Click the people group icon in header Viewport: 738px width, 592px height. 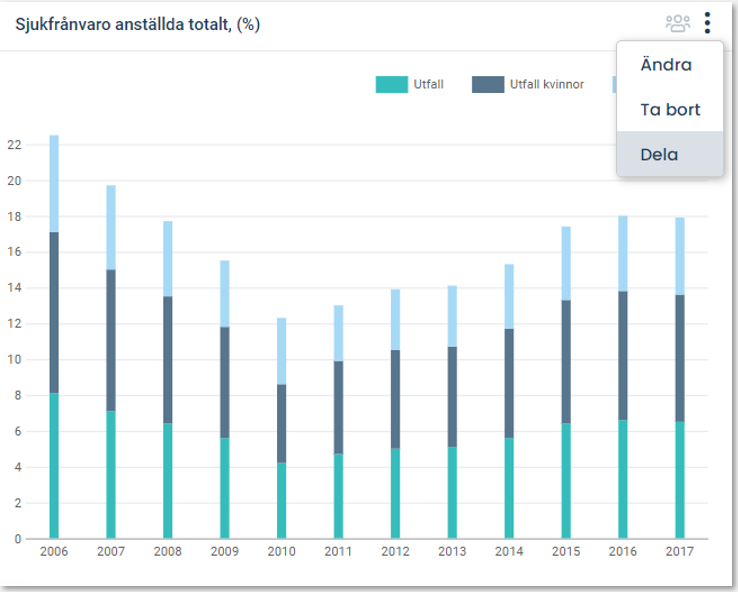click(678, 23)
